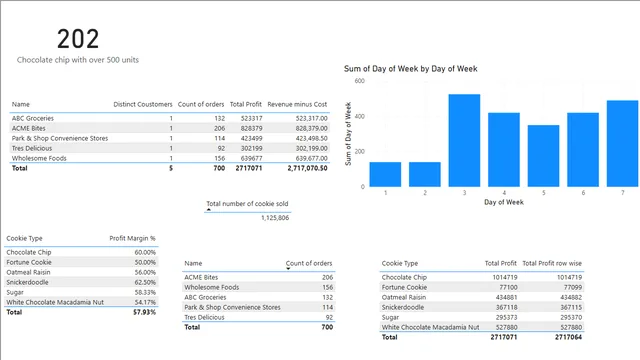The width and height of the screenshot is (640, 360).
Task: Select 'Tres Delicious' in the top table
Action: point(32,148)
